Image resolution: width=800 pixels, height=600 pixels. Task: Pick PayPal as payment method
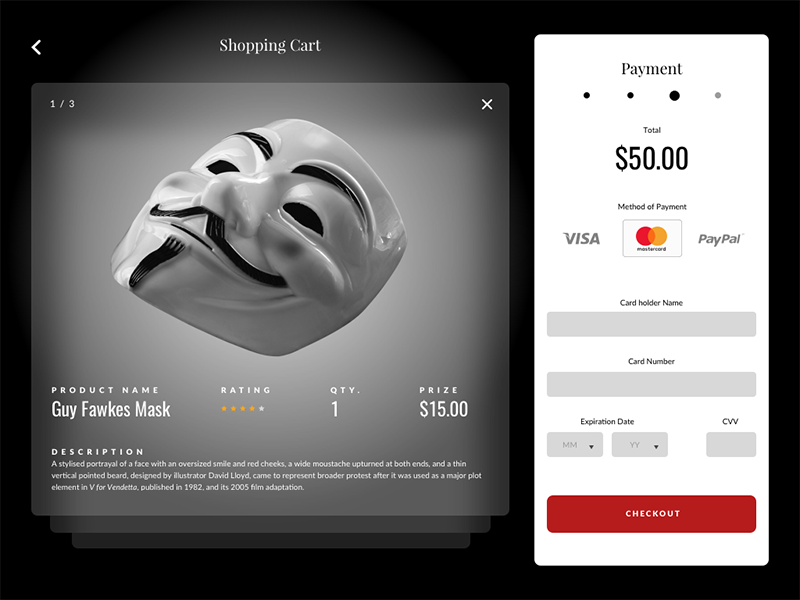pos(719,238)
